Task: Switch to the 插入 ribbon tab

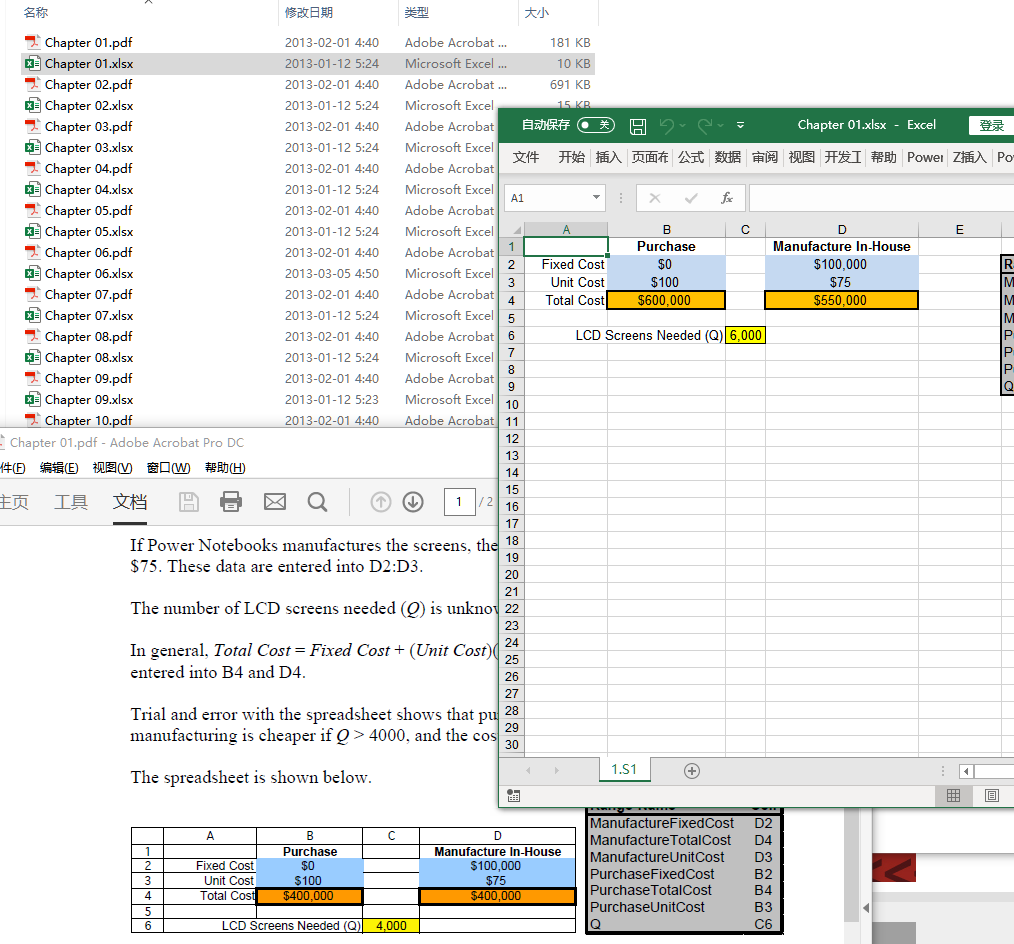Action: (608, 157)
